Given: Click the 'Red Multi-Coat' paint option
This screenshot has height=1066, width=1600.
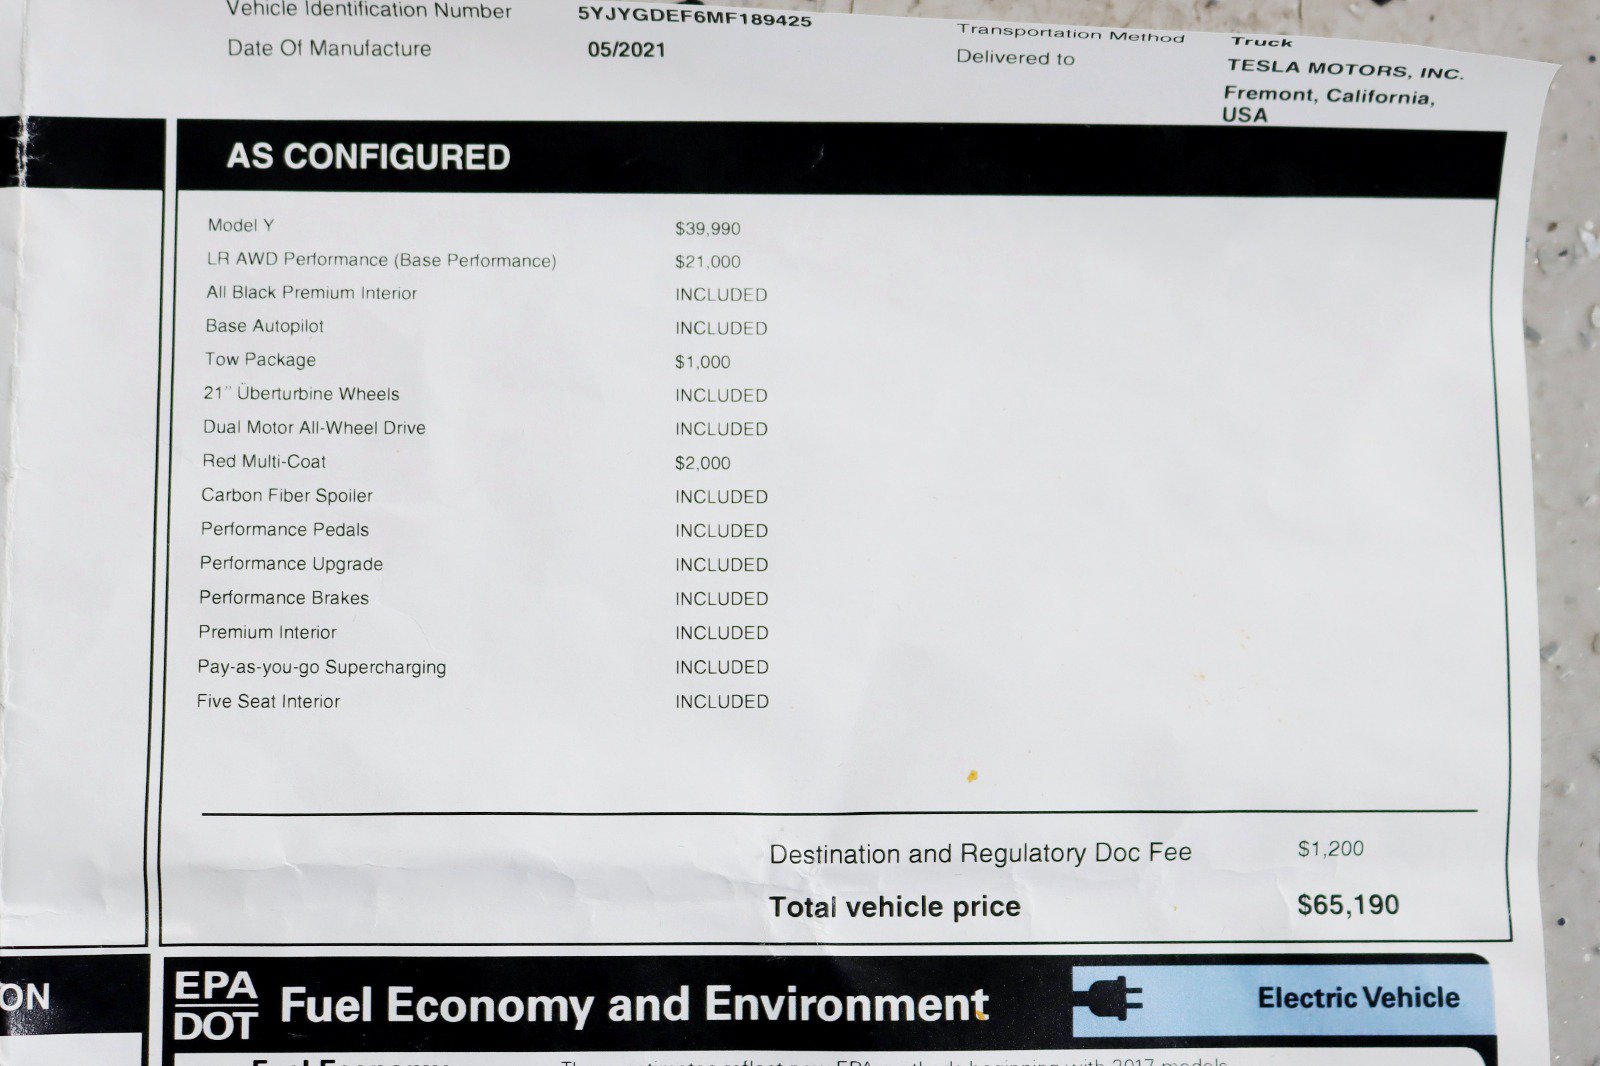Looking at the screenshot, I should (264, 461).
